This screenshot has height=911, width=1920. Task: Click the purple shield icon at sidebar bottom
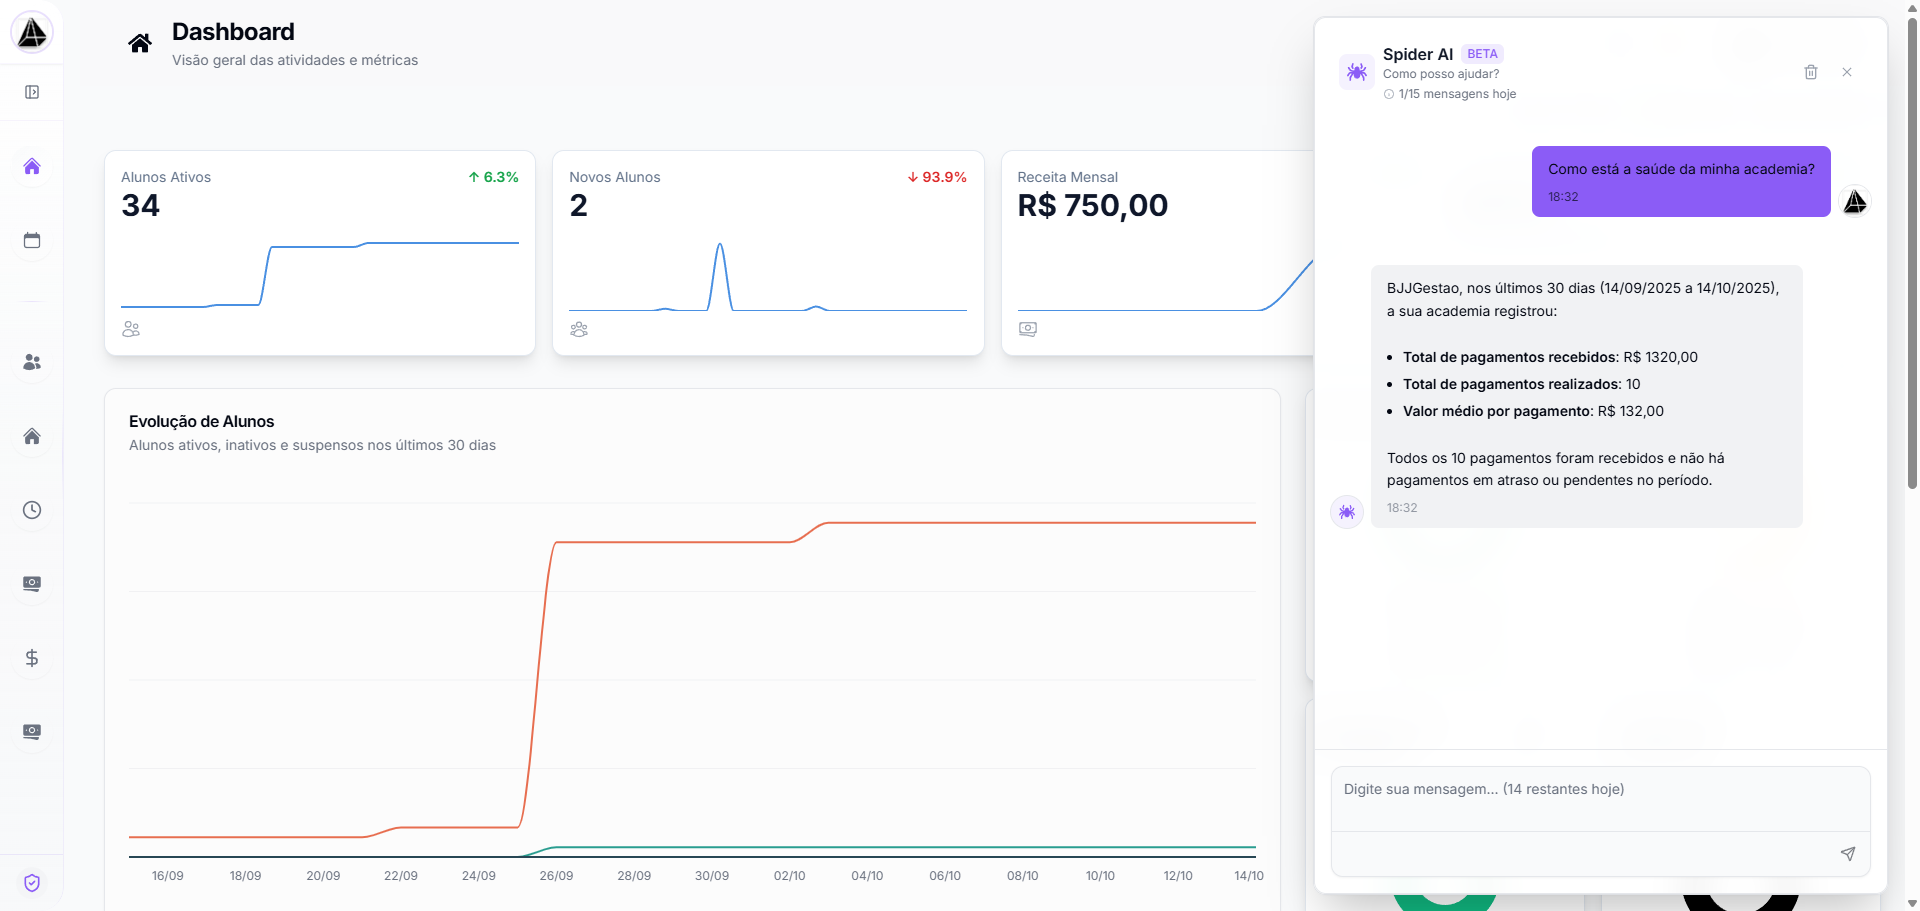[32, 883]
